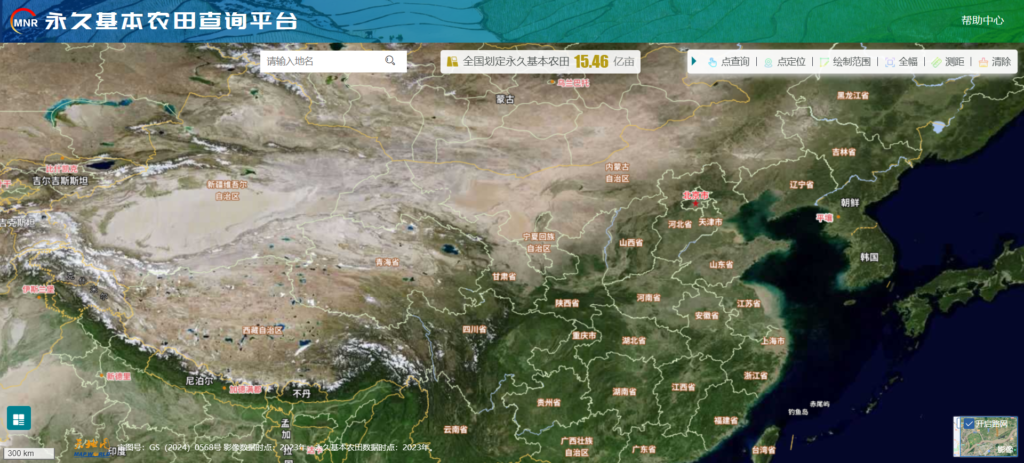The height and width of the screenshot is (463, 1024).
Task: Click the 贵州省 label on map
Action: (549, 403)
